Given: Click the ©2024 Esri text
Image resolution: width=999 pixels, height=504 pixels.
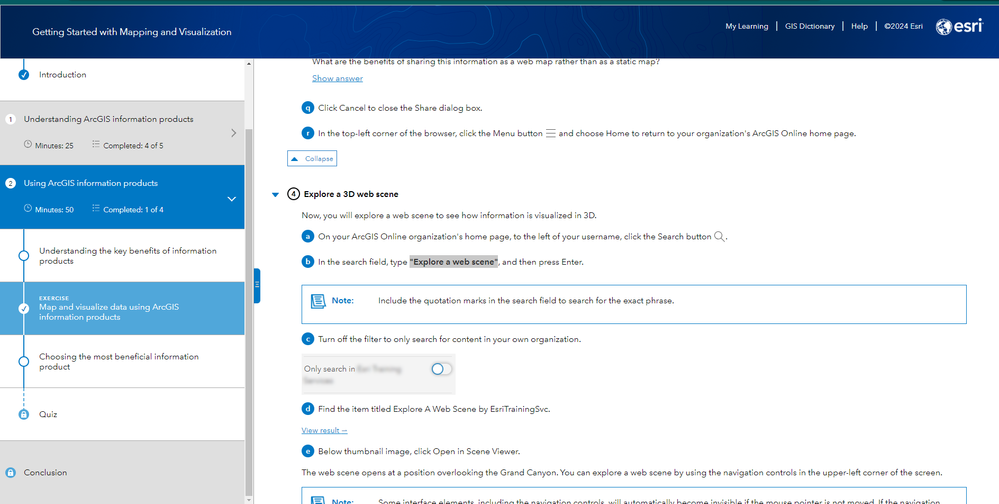Looking at the screenshot, I should point(903,26).
